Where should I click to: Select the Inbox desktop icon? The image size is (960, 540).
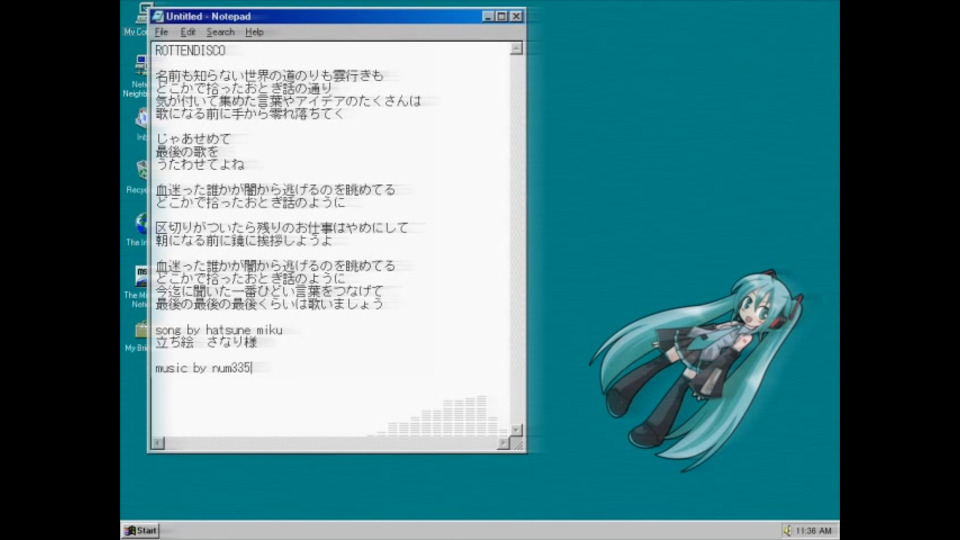coord(142,125)
